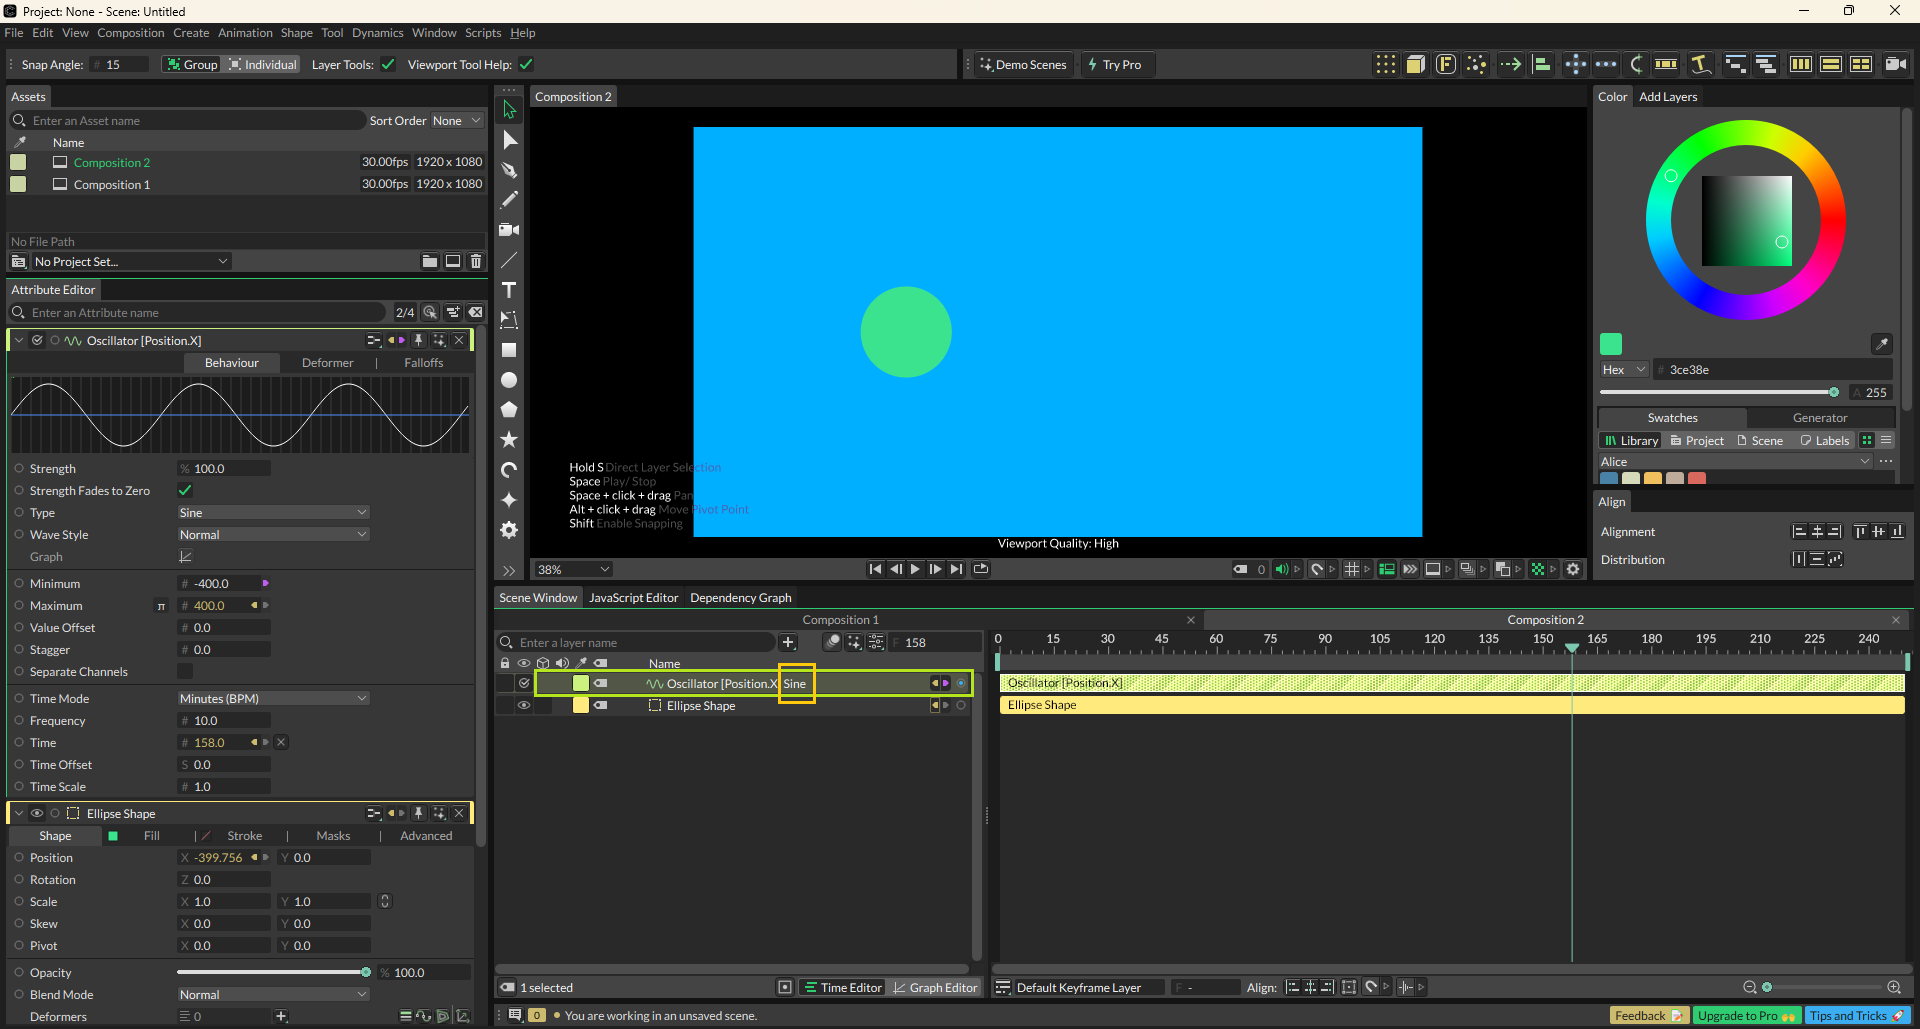The height and width of the screenshot is (1029, 1920).
Task: Click the Camera tool icon
Action: (x=509, y=230)
